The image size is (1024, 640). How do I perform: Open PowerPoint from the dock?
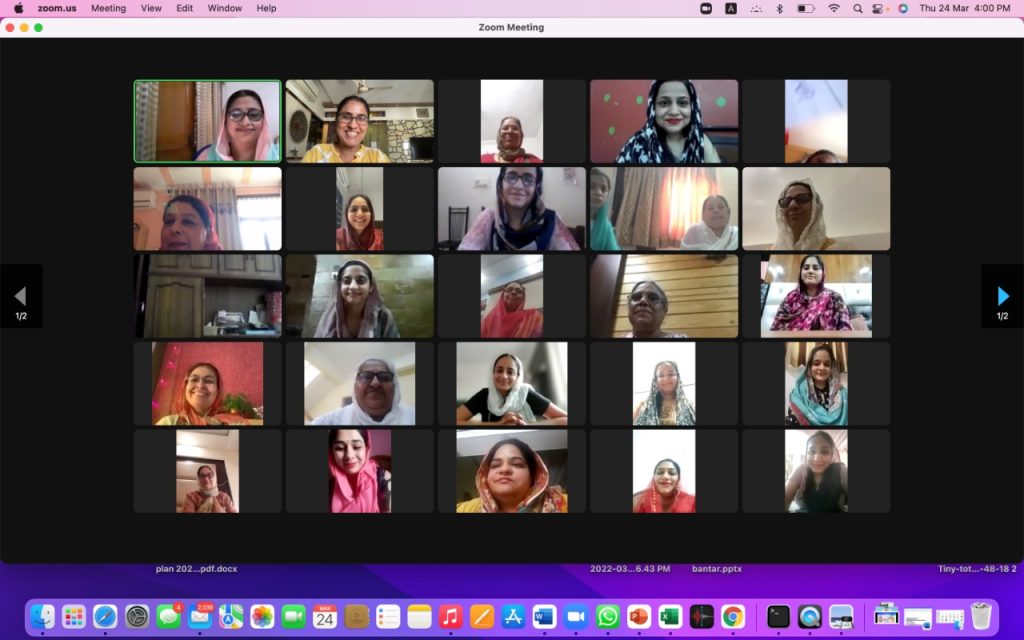click(639, 617)
